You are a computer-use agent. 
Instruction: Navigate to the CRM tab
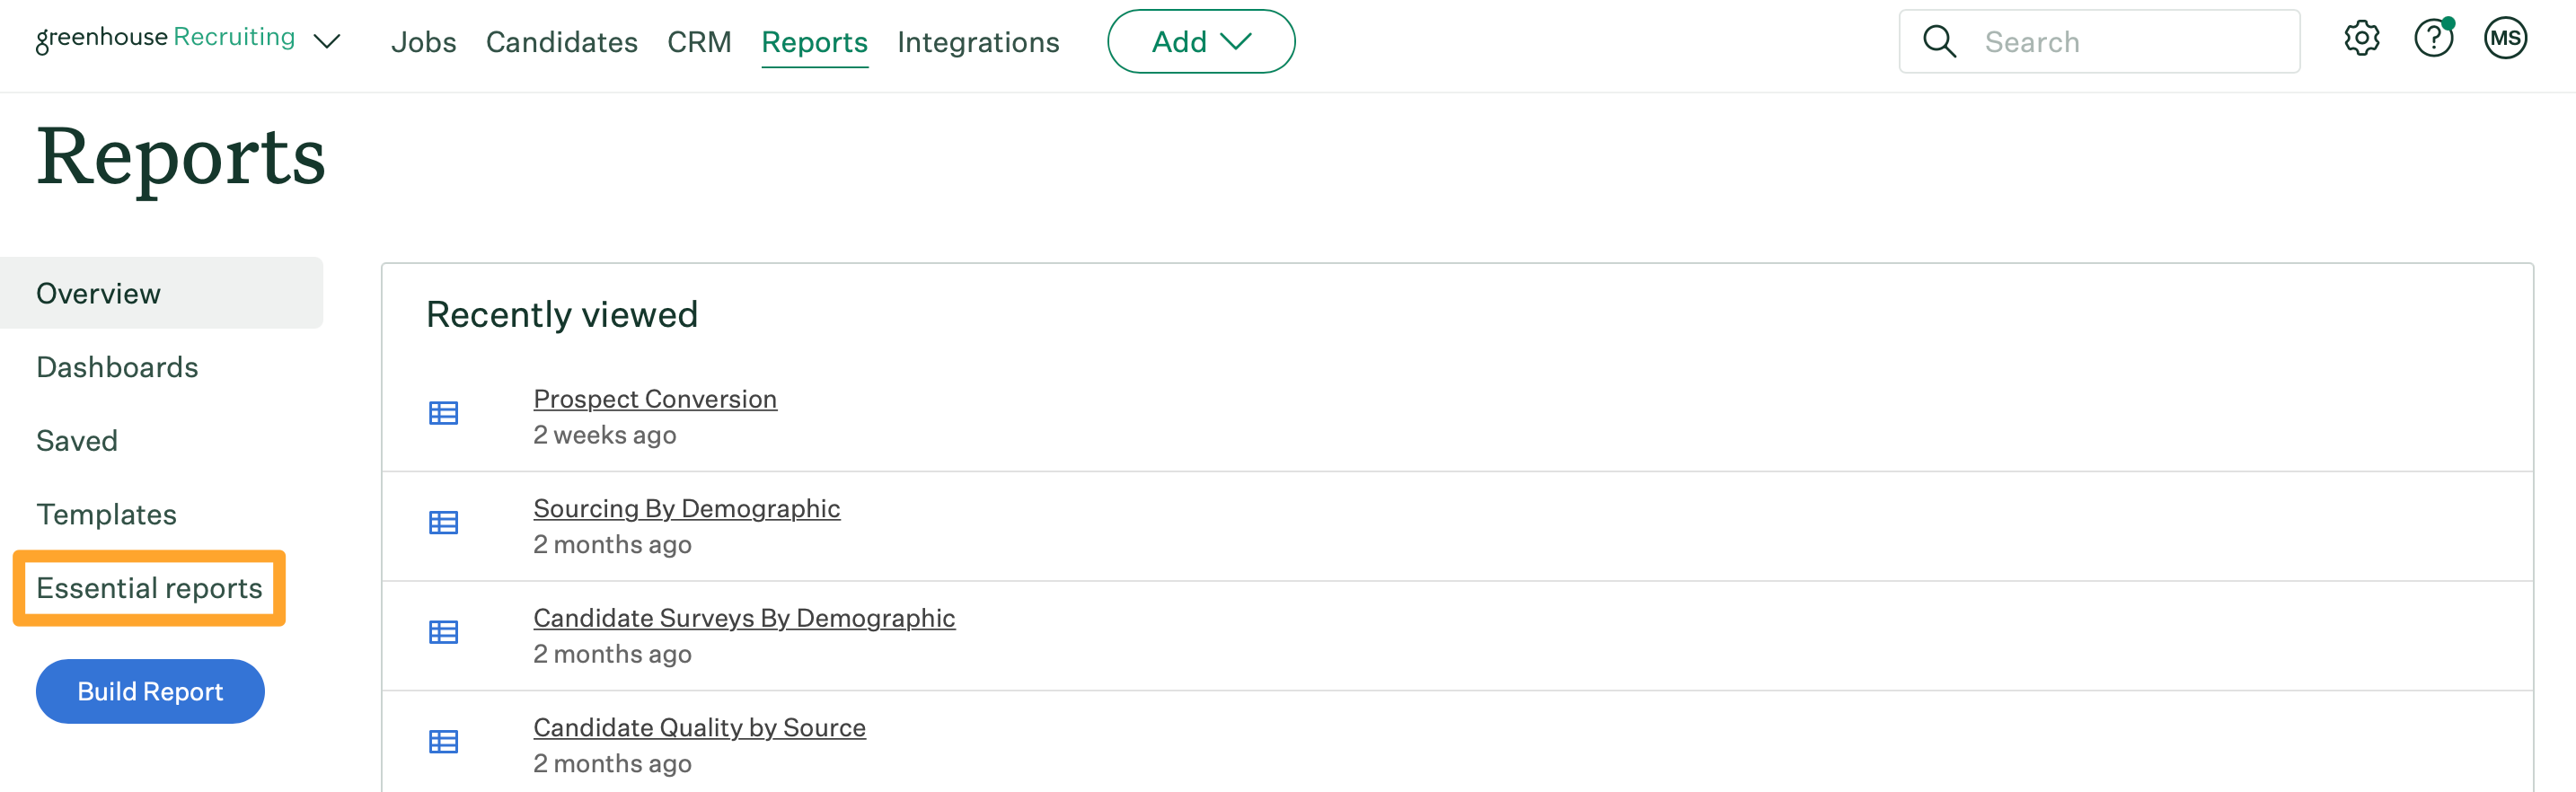699,42
